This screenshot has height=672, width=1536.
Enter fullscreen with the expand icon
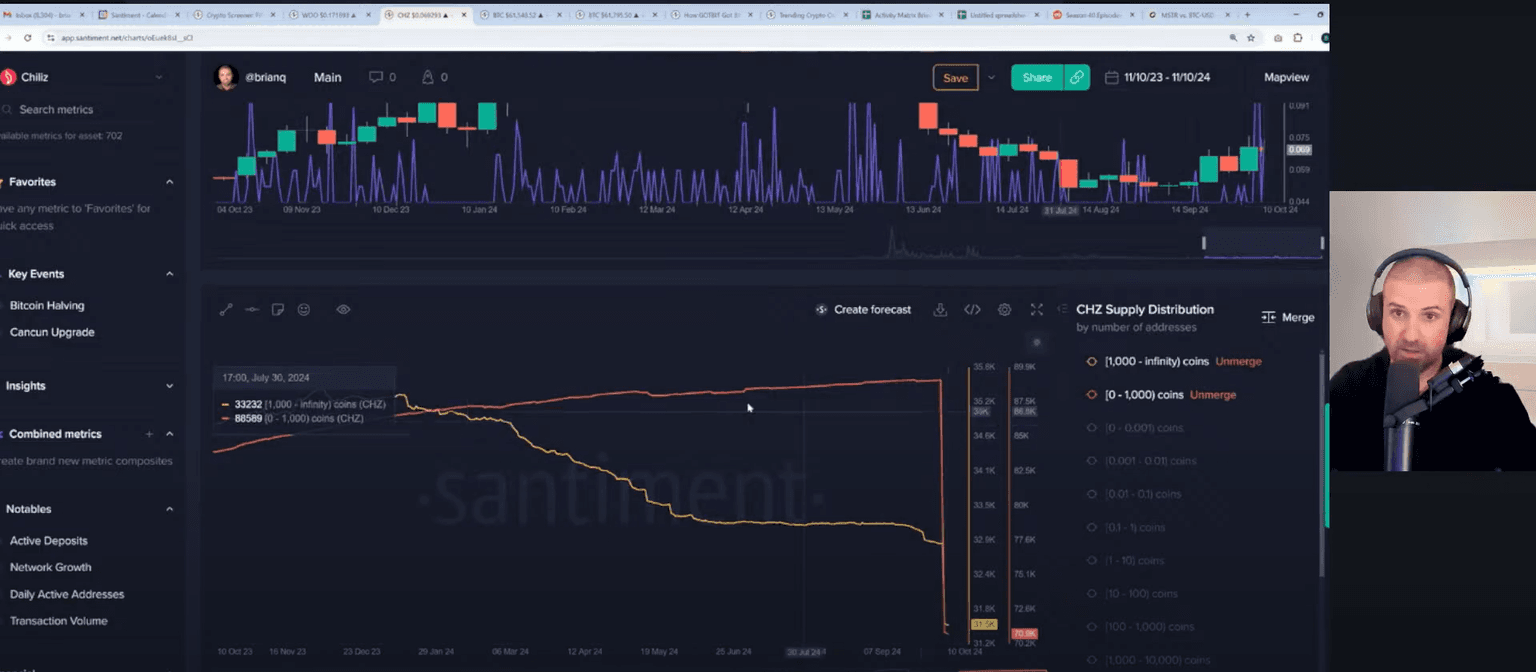1036,310
